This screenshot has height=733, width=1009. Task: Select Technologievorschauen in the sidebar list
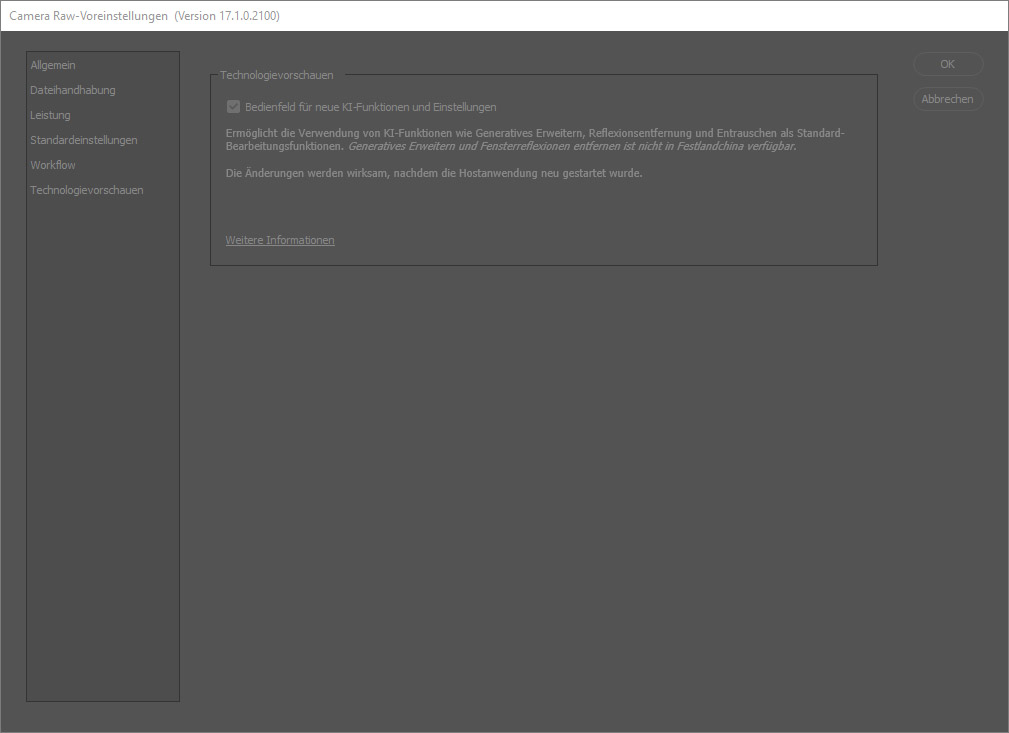click(x=87, y=190)
